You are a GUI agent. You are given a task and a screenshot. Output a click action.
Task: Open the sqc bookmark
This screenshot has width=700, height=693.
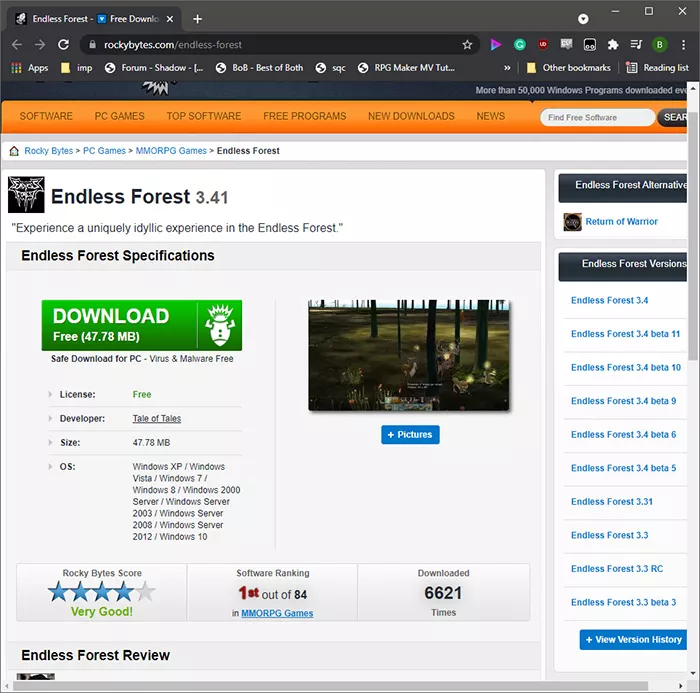pos(331,68)
